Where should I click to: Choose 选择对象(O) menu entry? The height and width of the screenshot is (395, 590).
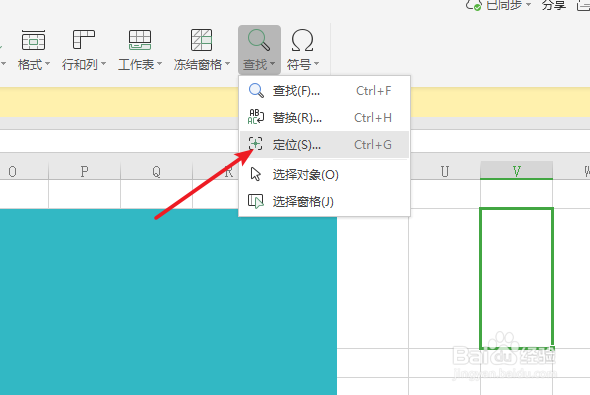pyautogui.click(x=324, y=175)
